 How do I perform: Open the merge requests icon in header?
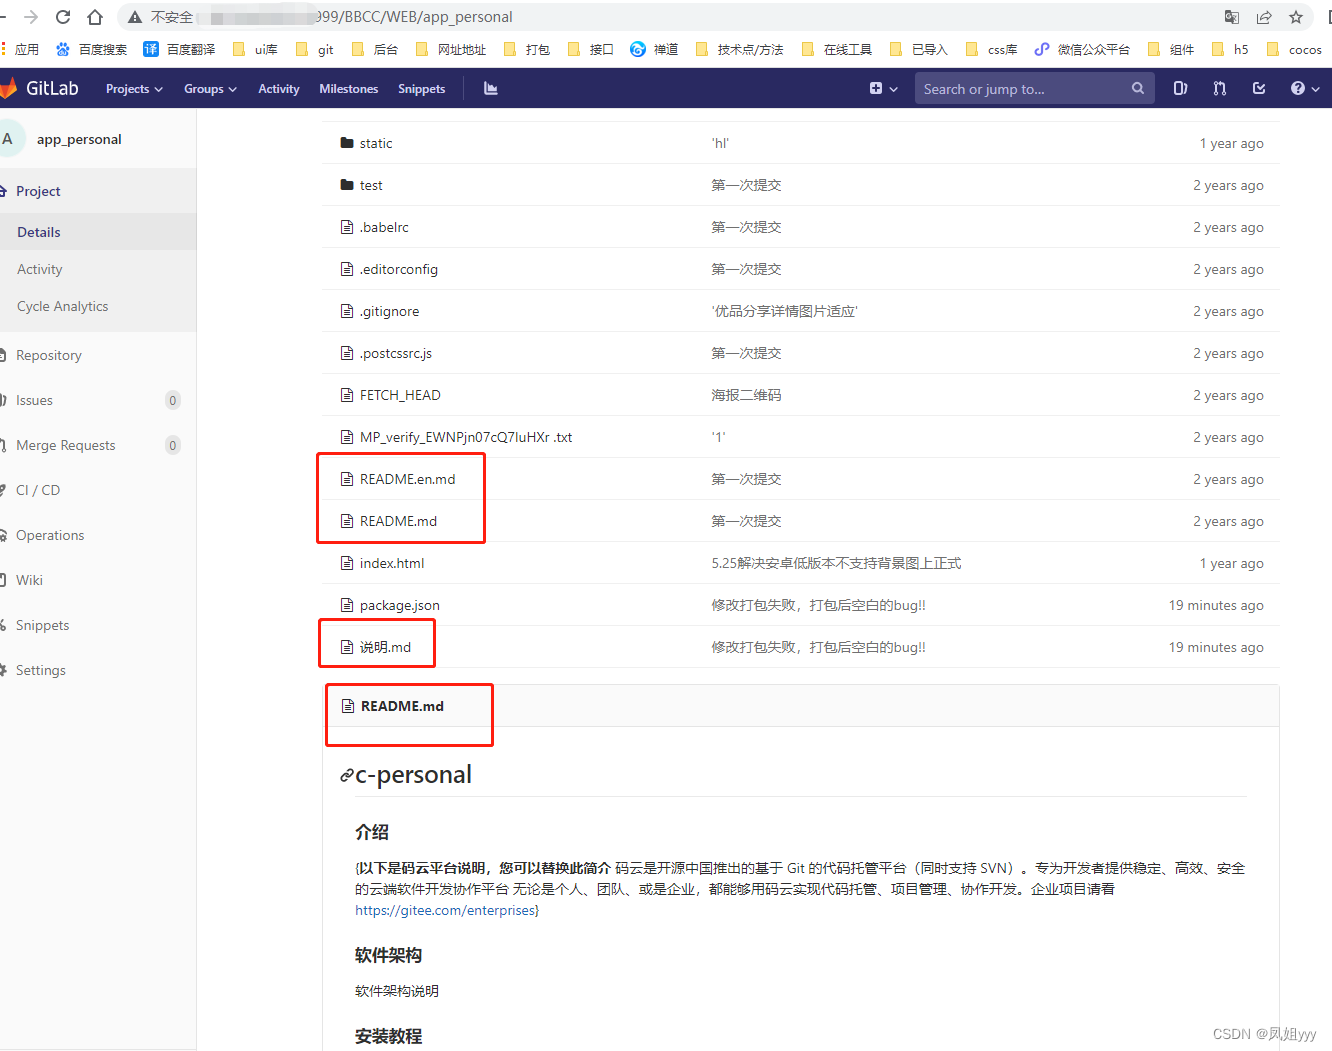coord(1219,88)
